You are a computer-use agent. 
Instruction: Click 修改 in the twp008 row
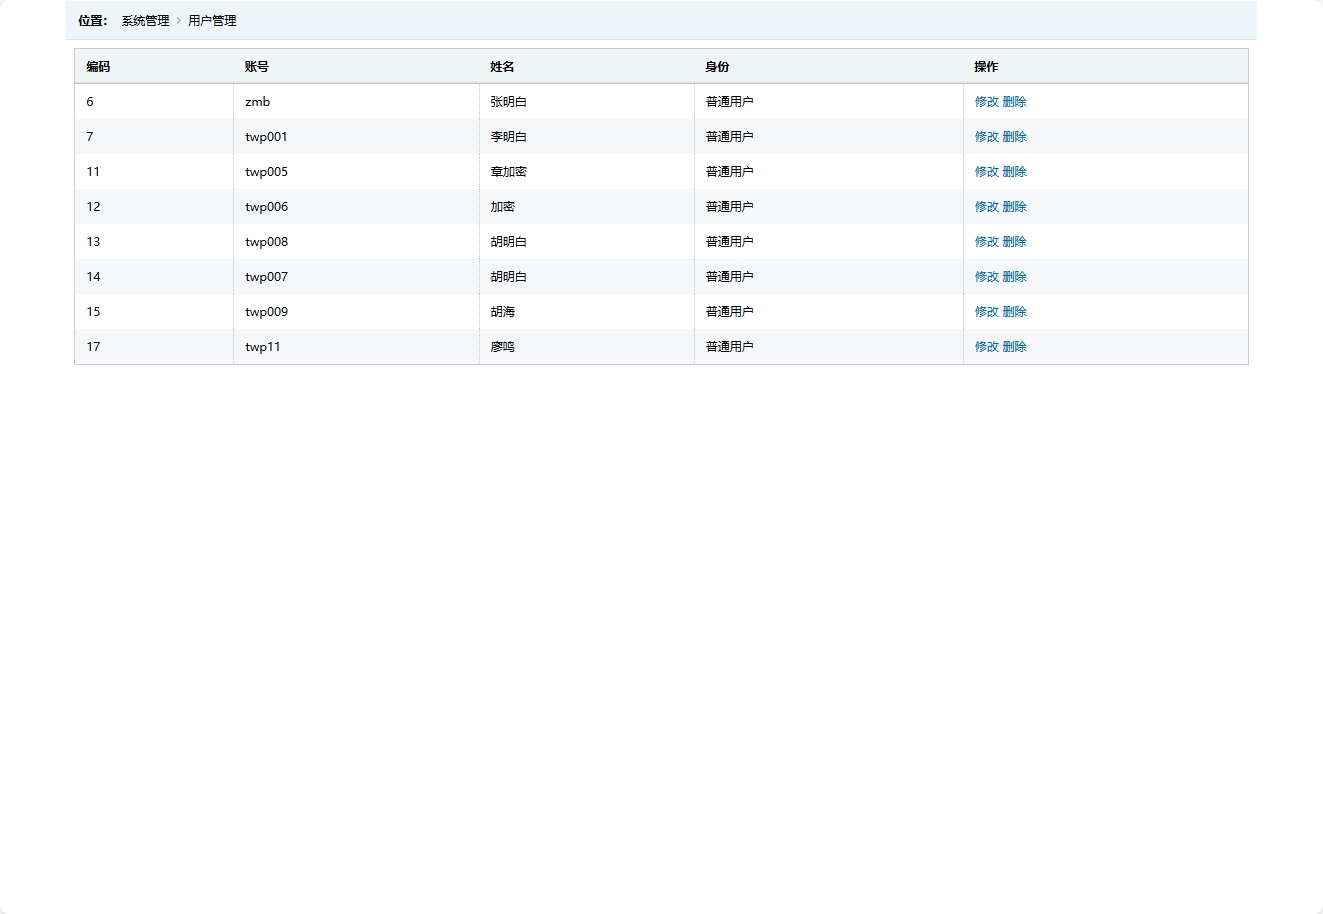986,242
